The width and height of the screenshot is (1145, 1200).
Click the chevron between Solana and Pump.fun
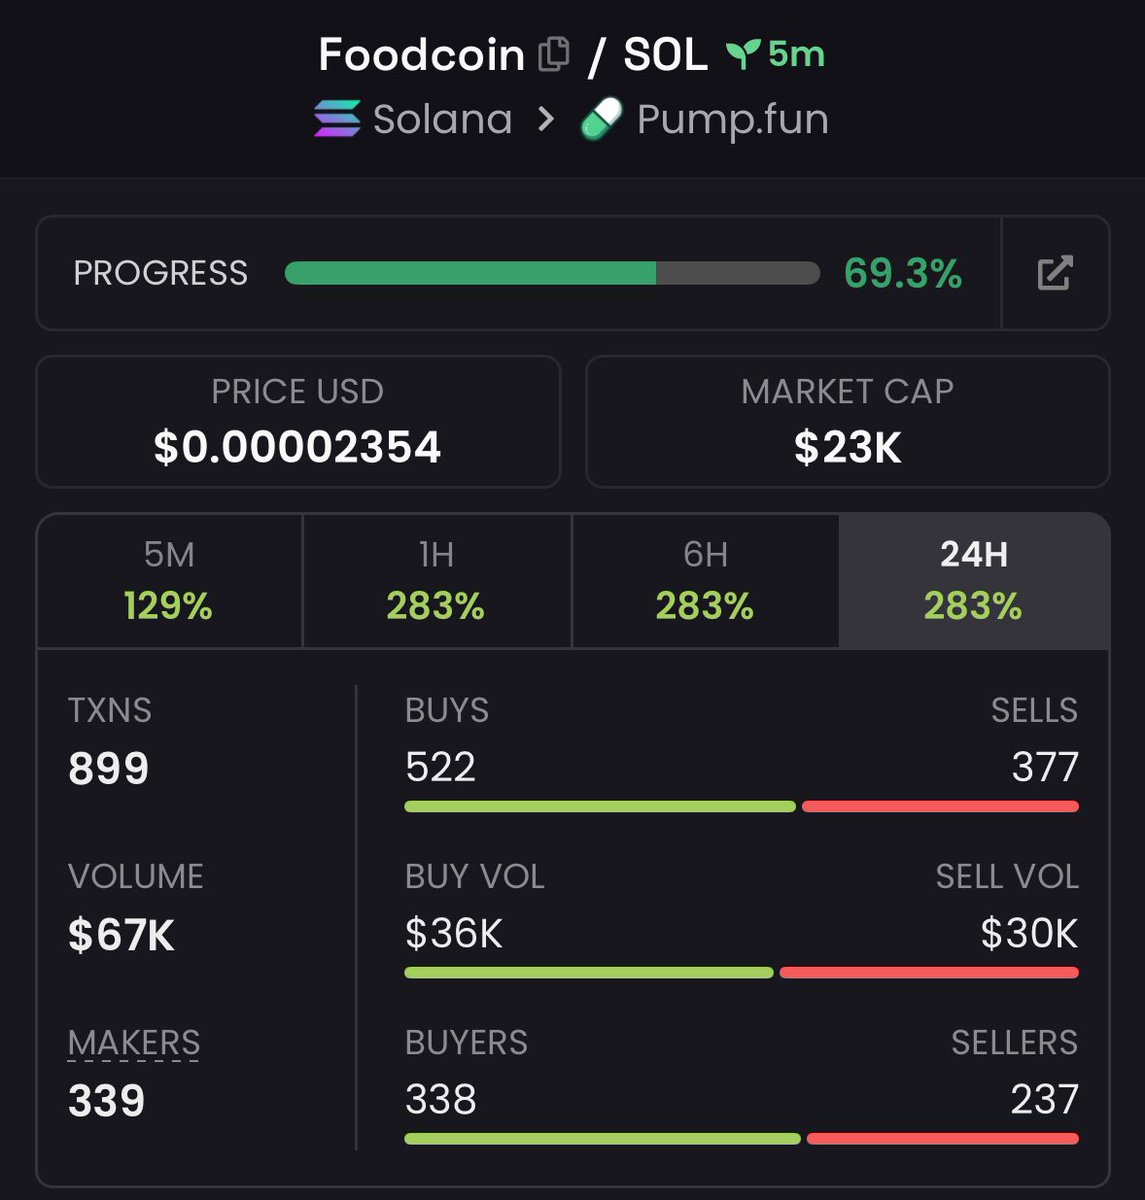[x=546, y=119]
